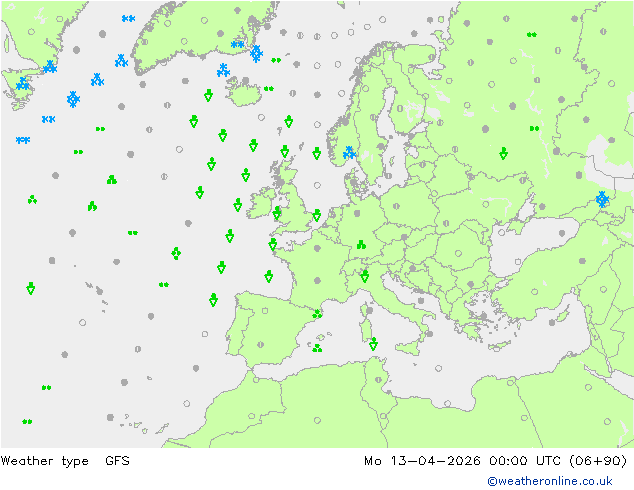Click the snow symbol just northwest of Iceland
Image resolution: width=634 pixels, height=490 pixels.
click(223, 70)
